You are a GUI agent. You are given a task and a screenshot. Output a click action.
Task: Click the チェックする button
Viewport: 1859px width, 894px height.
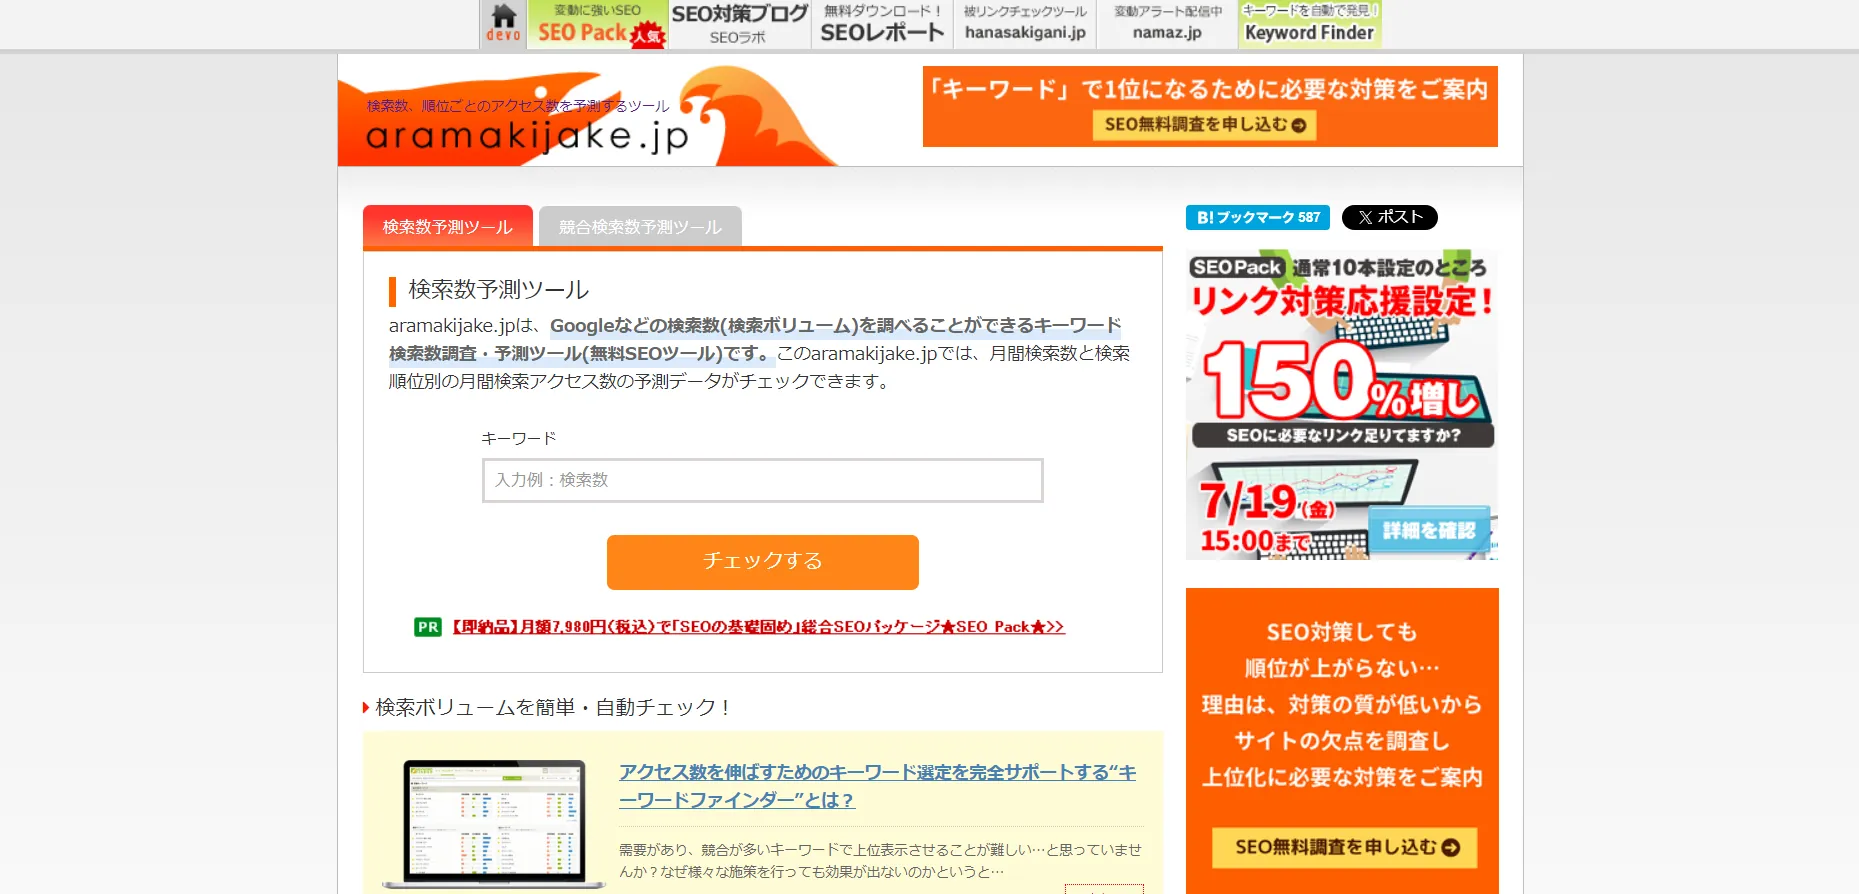(762, 562)
